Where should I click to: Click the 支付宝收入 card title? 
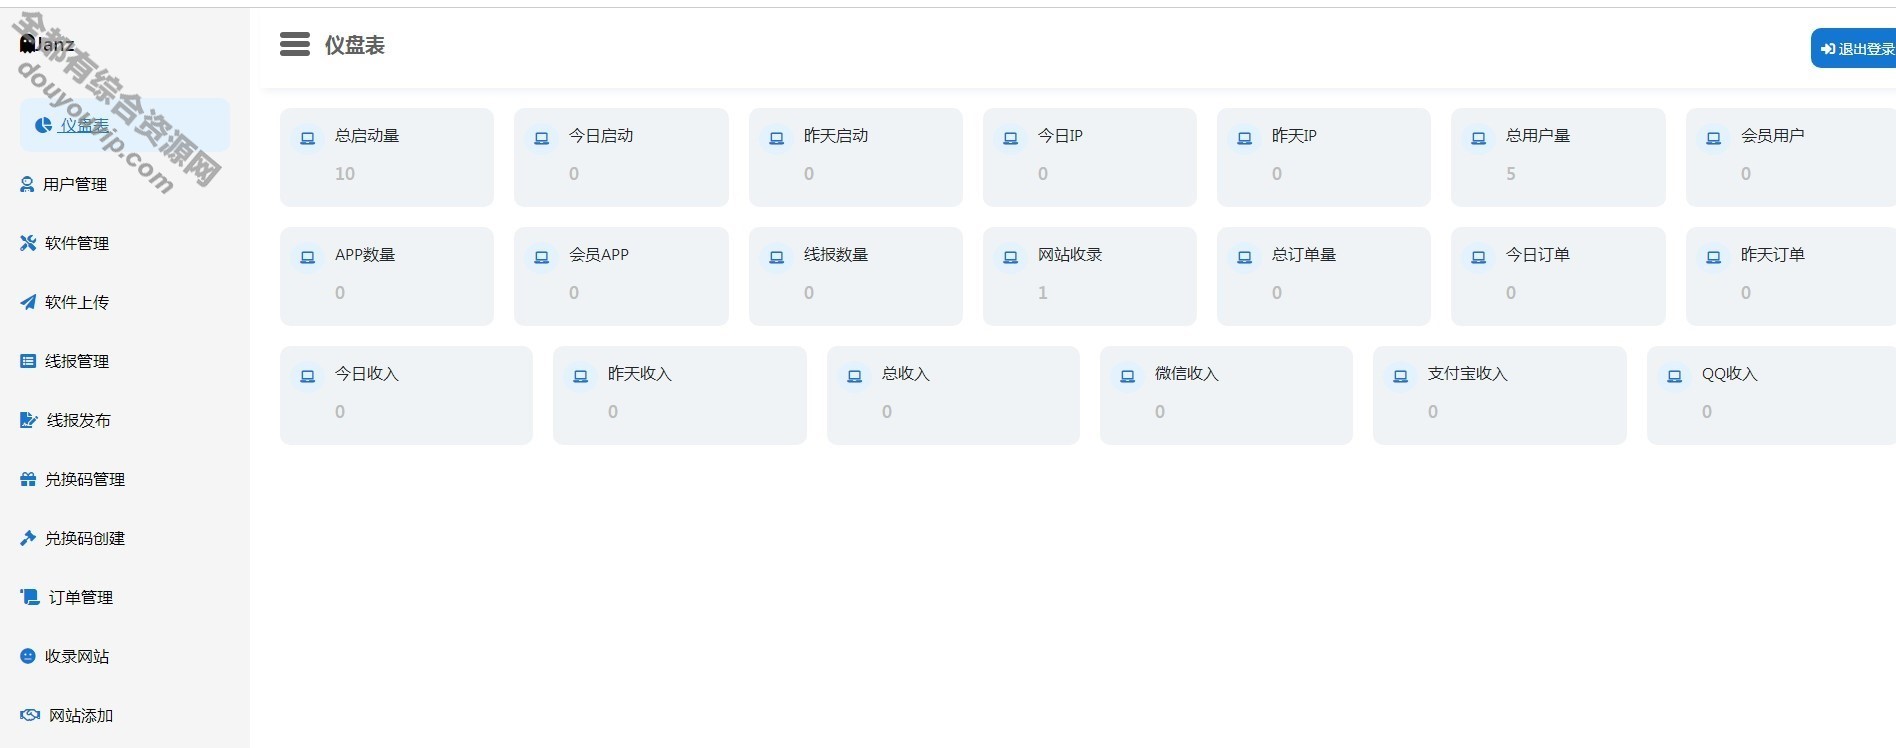coord(1467,373)
